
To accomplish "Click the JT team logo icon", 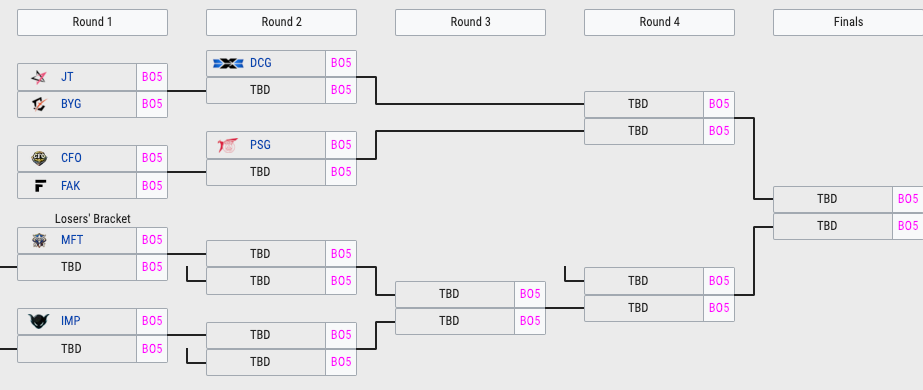I will coord(39,77).
